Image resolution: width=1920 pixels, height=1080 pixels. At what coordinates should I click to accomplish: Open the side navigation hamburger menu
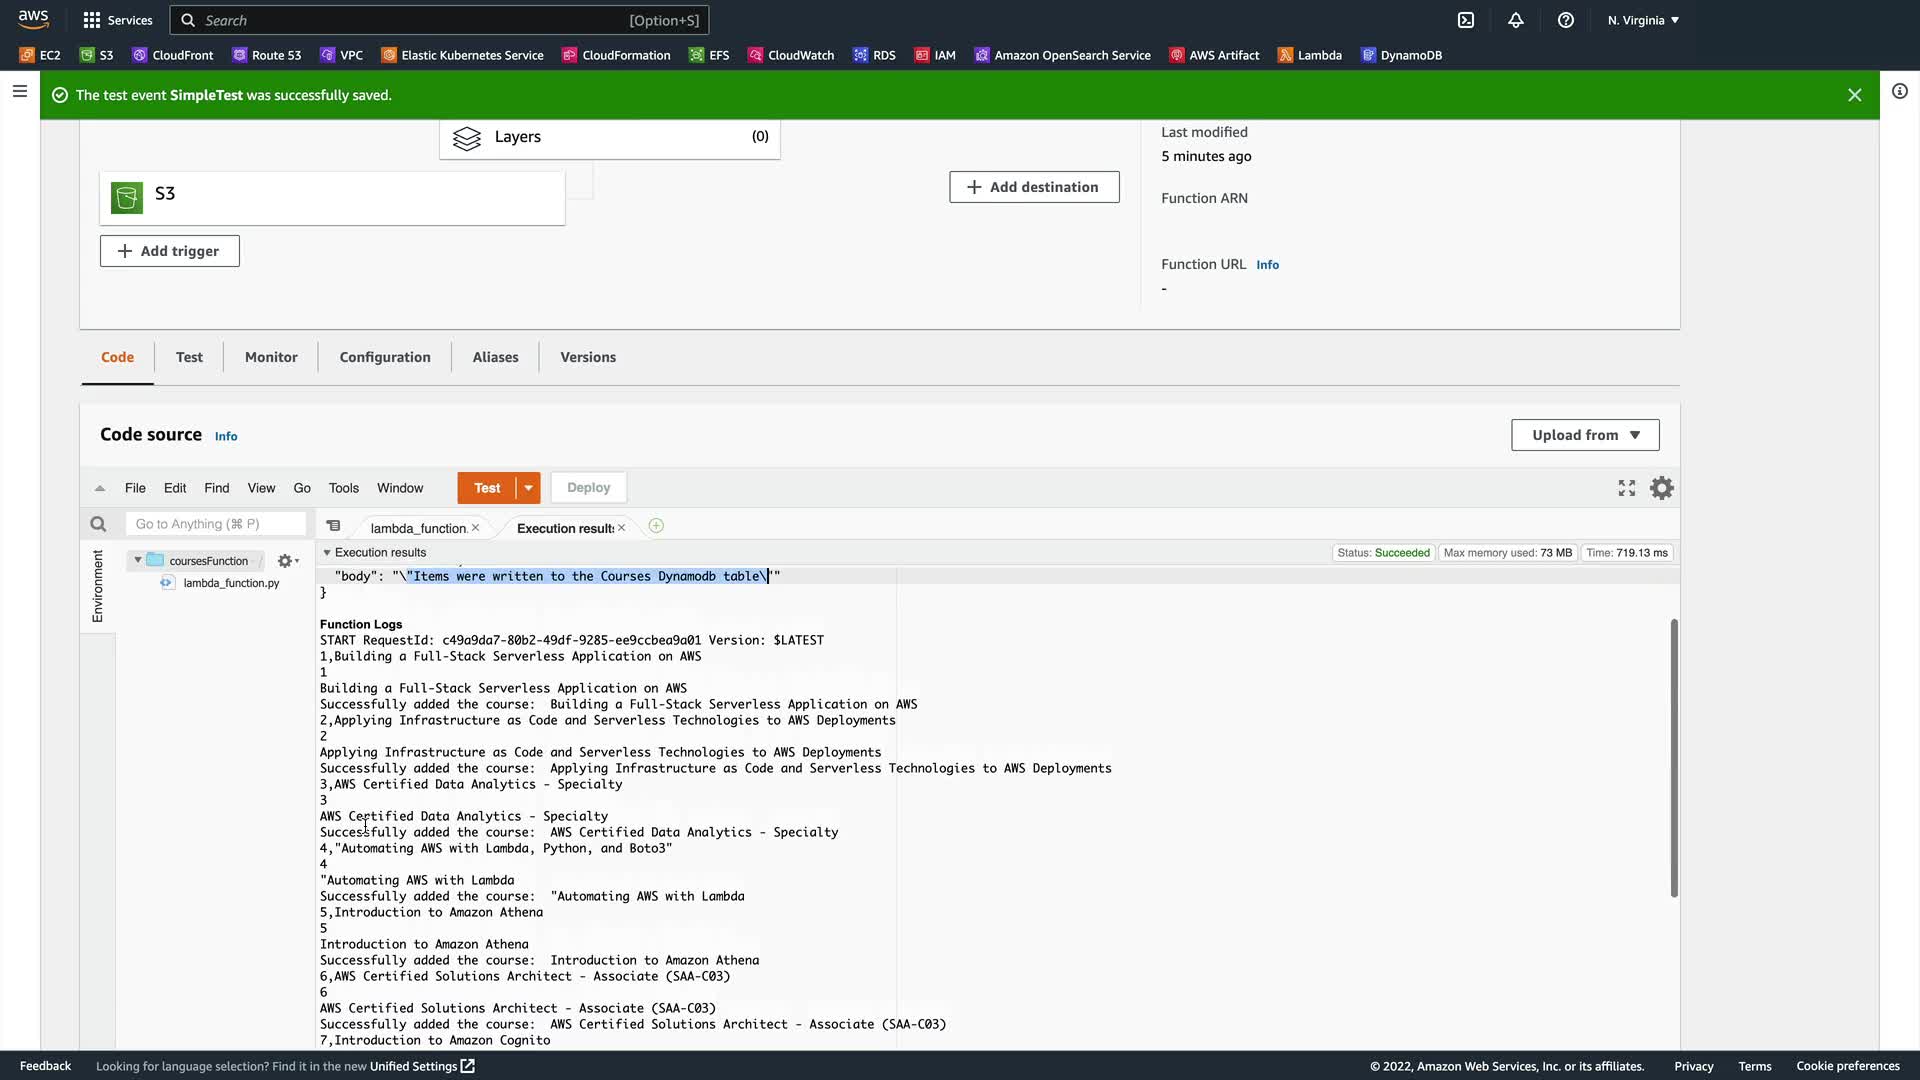click(x=19, y=92)
